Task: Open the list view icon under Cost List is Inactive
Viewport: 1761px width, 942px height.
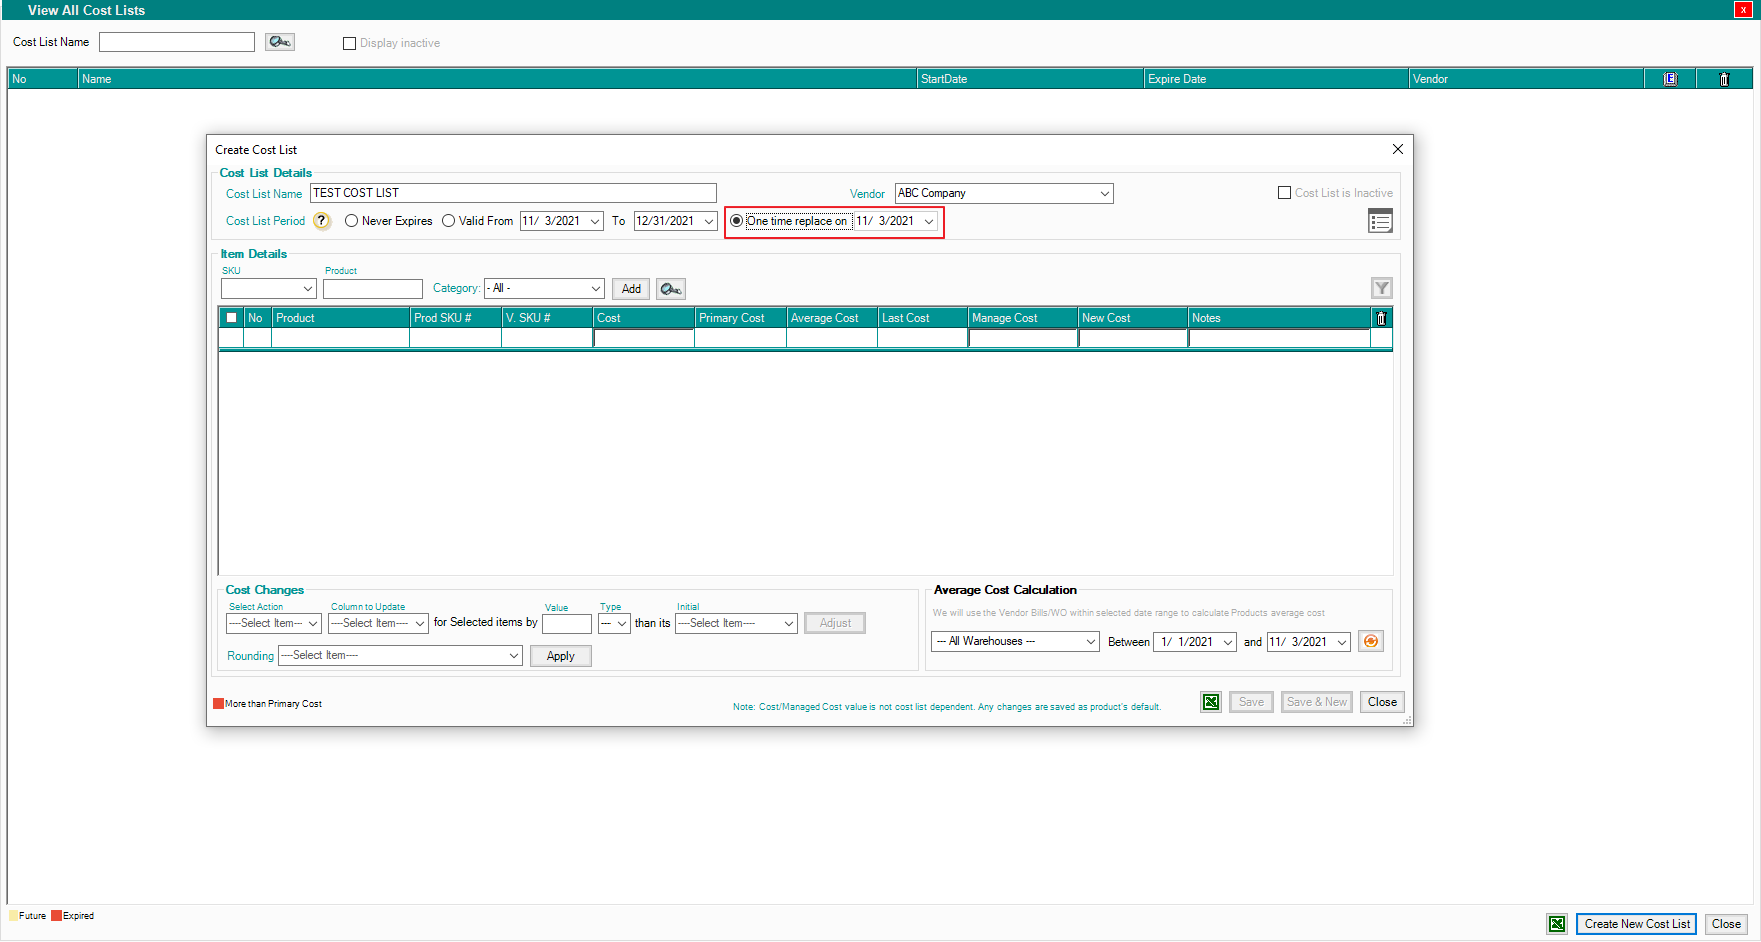Action: pos(1380,222)
